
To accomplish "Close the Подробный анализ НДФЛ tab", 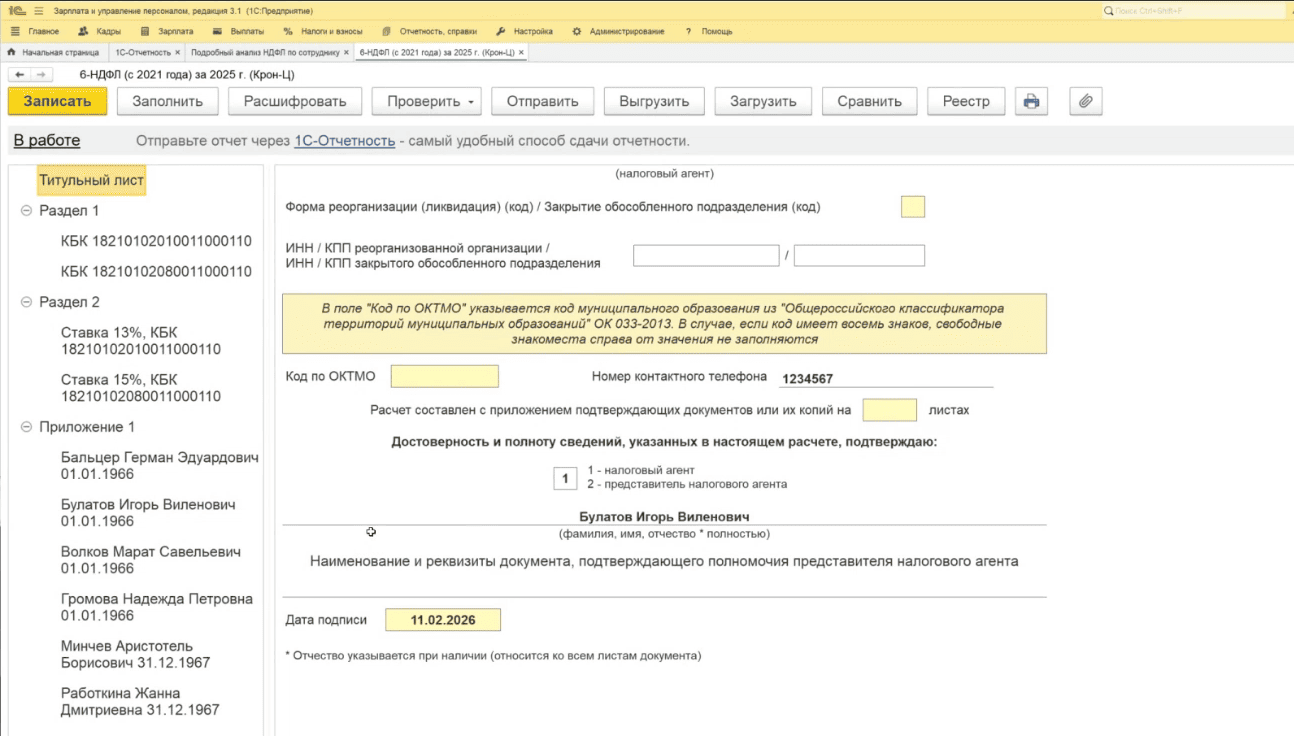I will 346,52.
